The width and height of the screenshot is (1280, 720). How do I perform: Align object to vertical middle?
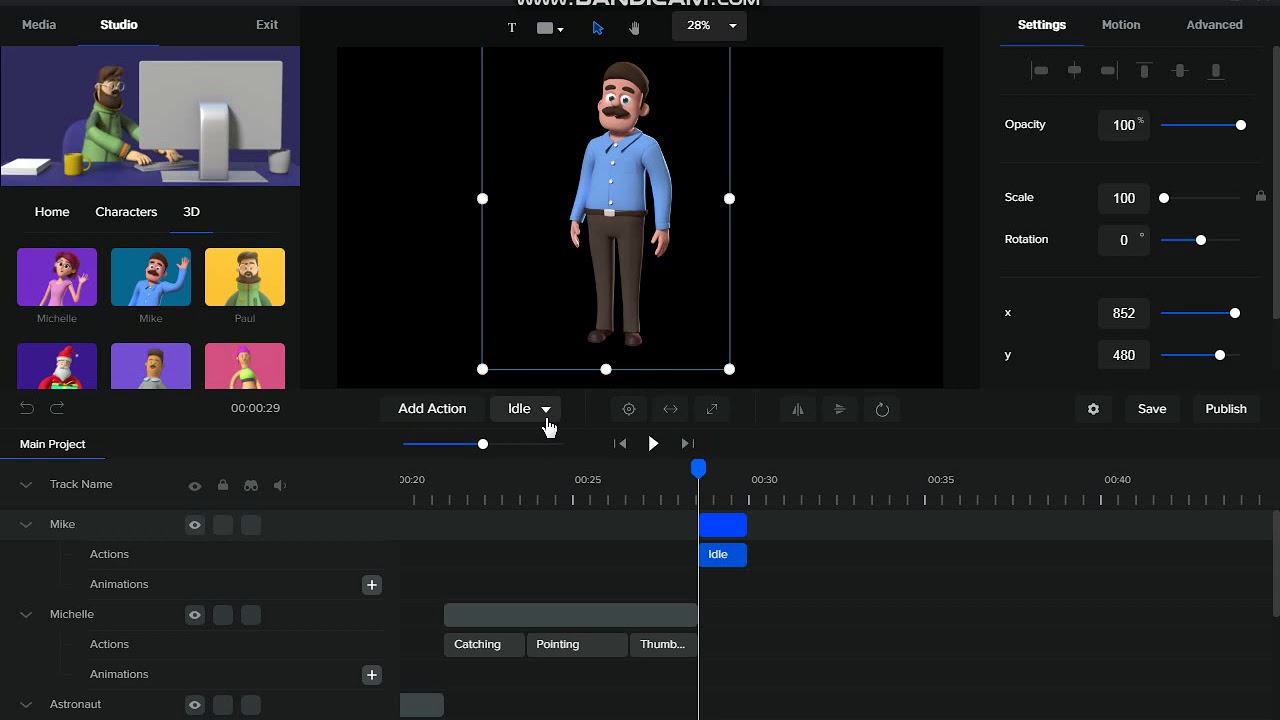(1180, 71)
